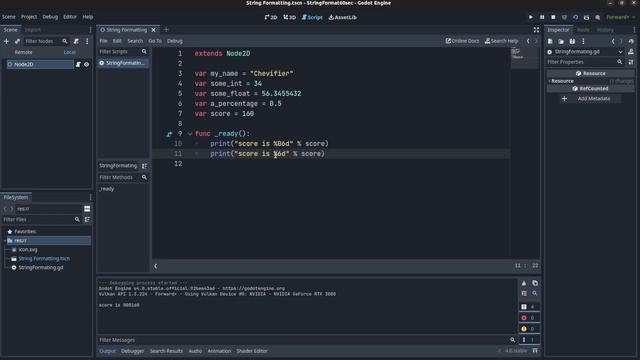Image resolution: width=640 pixels, height=360 pixels.
Task: Open script attached to Node2D
Action: click(x=78, y=64)
